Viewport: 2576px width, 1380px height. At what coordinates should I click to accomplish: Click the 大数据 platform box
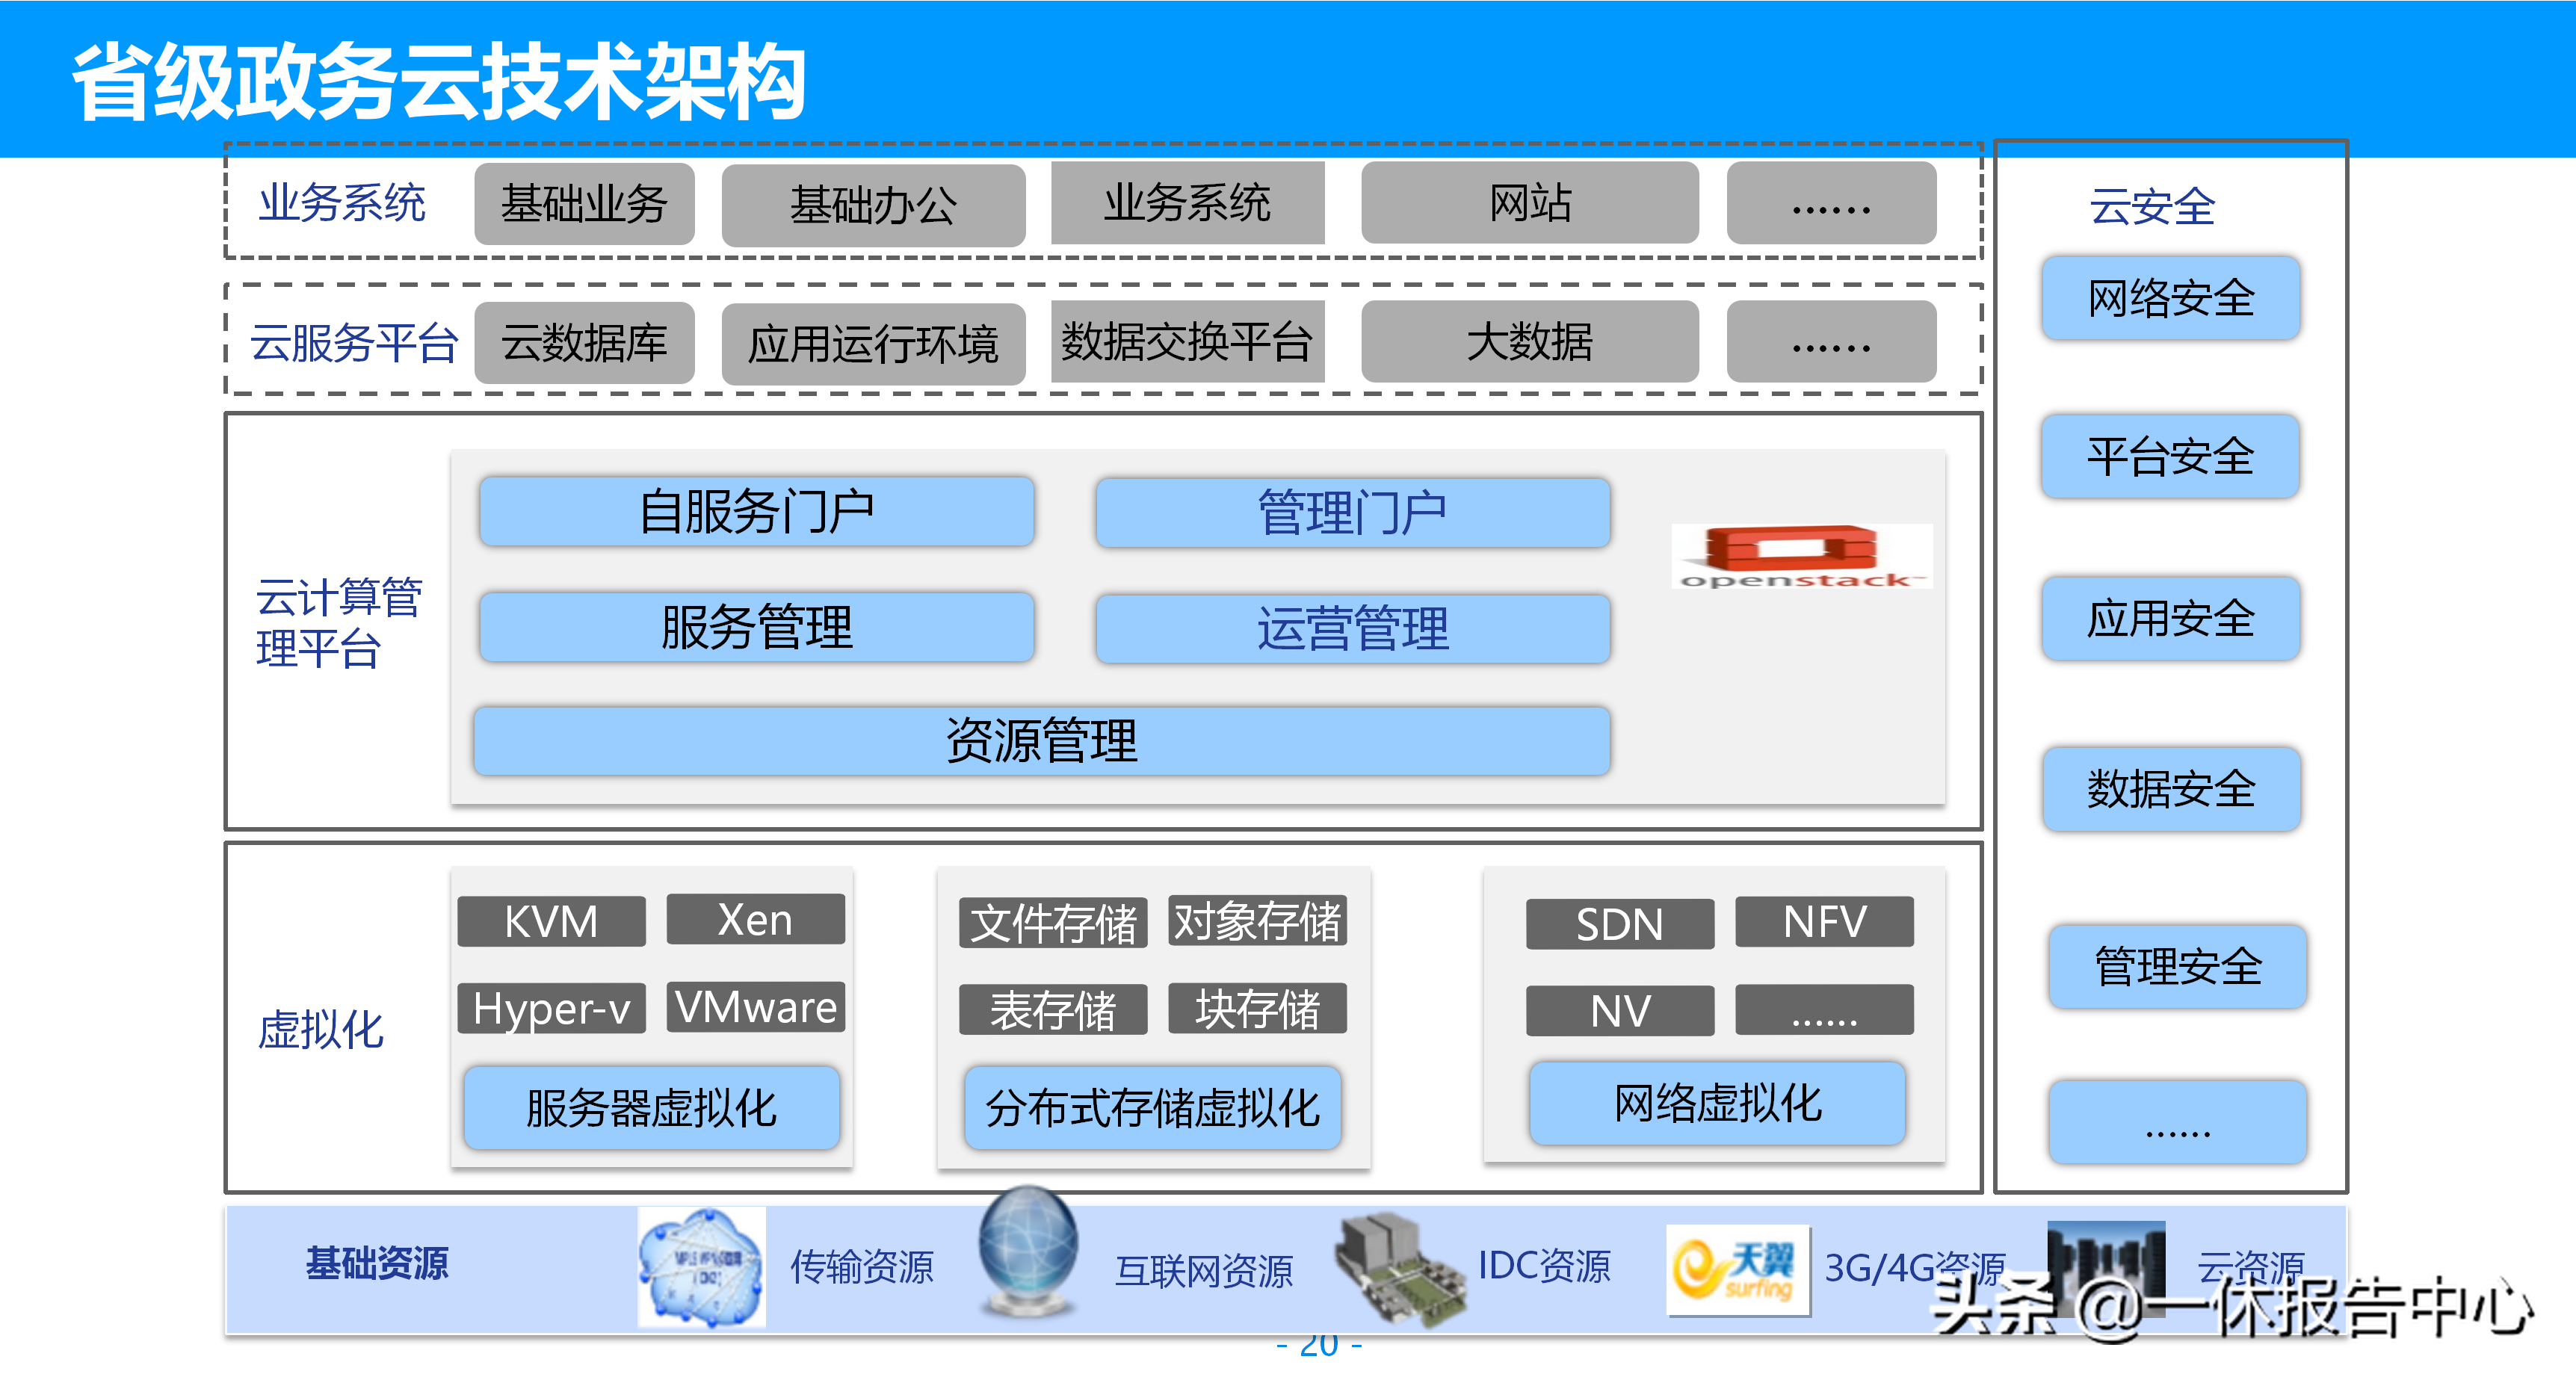point(1529,342)
